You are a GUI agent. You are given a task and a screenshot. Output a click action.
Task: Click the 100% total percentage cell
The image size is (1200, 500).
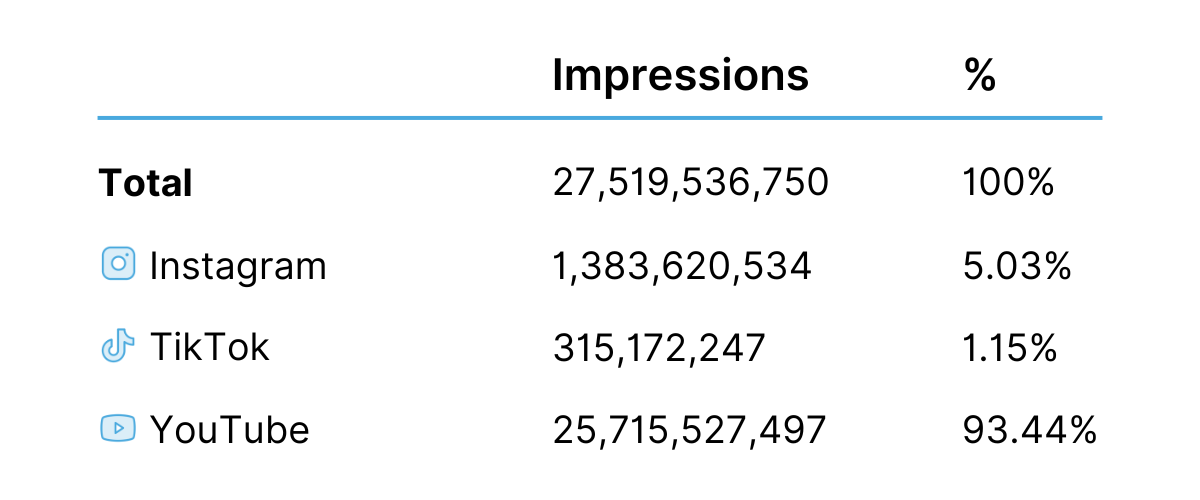tap(1008, 183)
